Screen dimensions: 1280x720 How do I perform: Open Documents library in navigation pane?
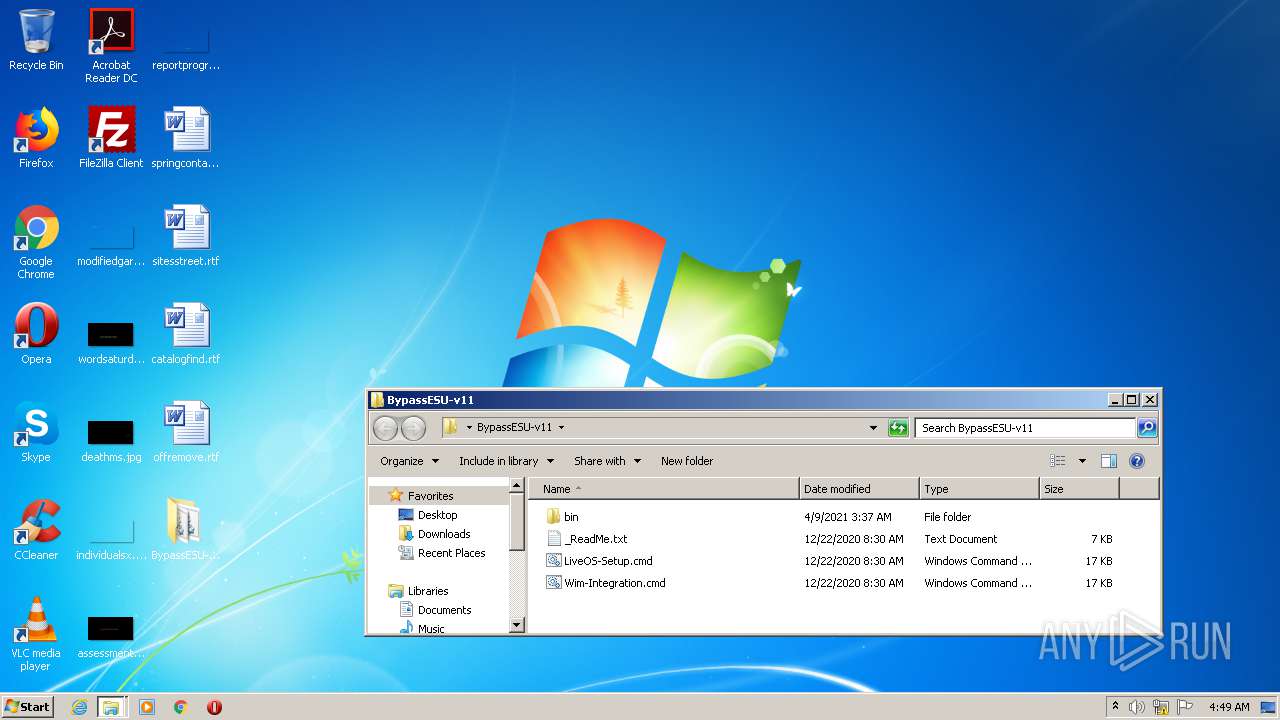444,610
